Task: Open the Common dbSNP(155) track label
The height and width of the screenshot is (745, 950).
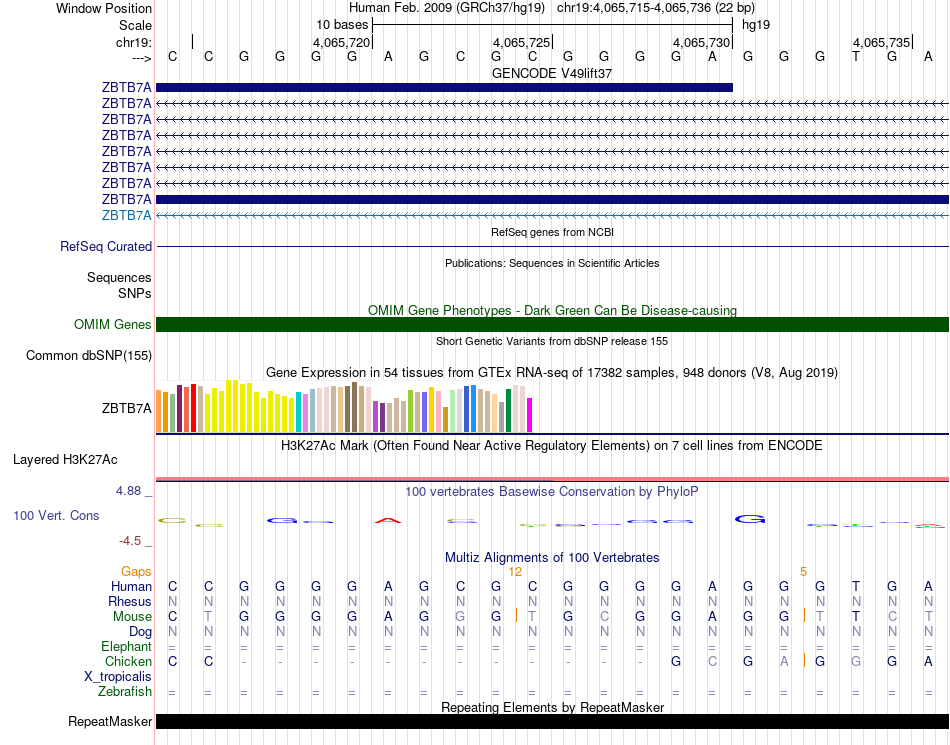Action: point(88,356)
